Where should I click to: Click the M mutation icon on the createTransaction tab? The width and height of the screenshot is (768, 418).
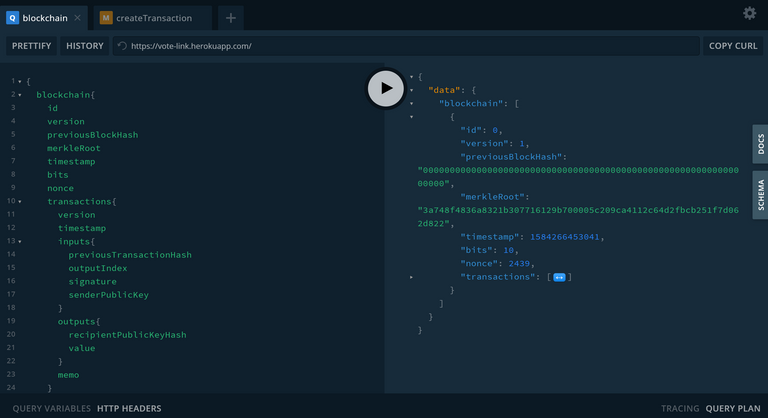tap(106, 18)
